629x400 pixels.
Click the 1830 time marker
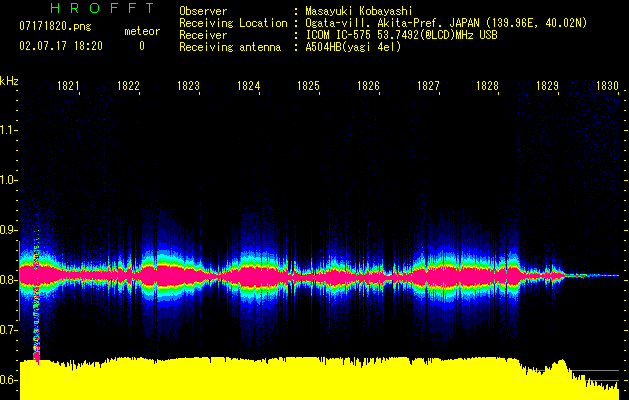pos(607,86)
